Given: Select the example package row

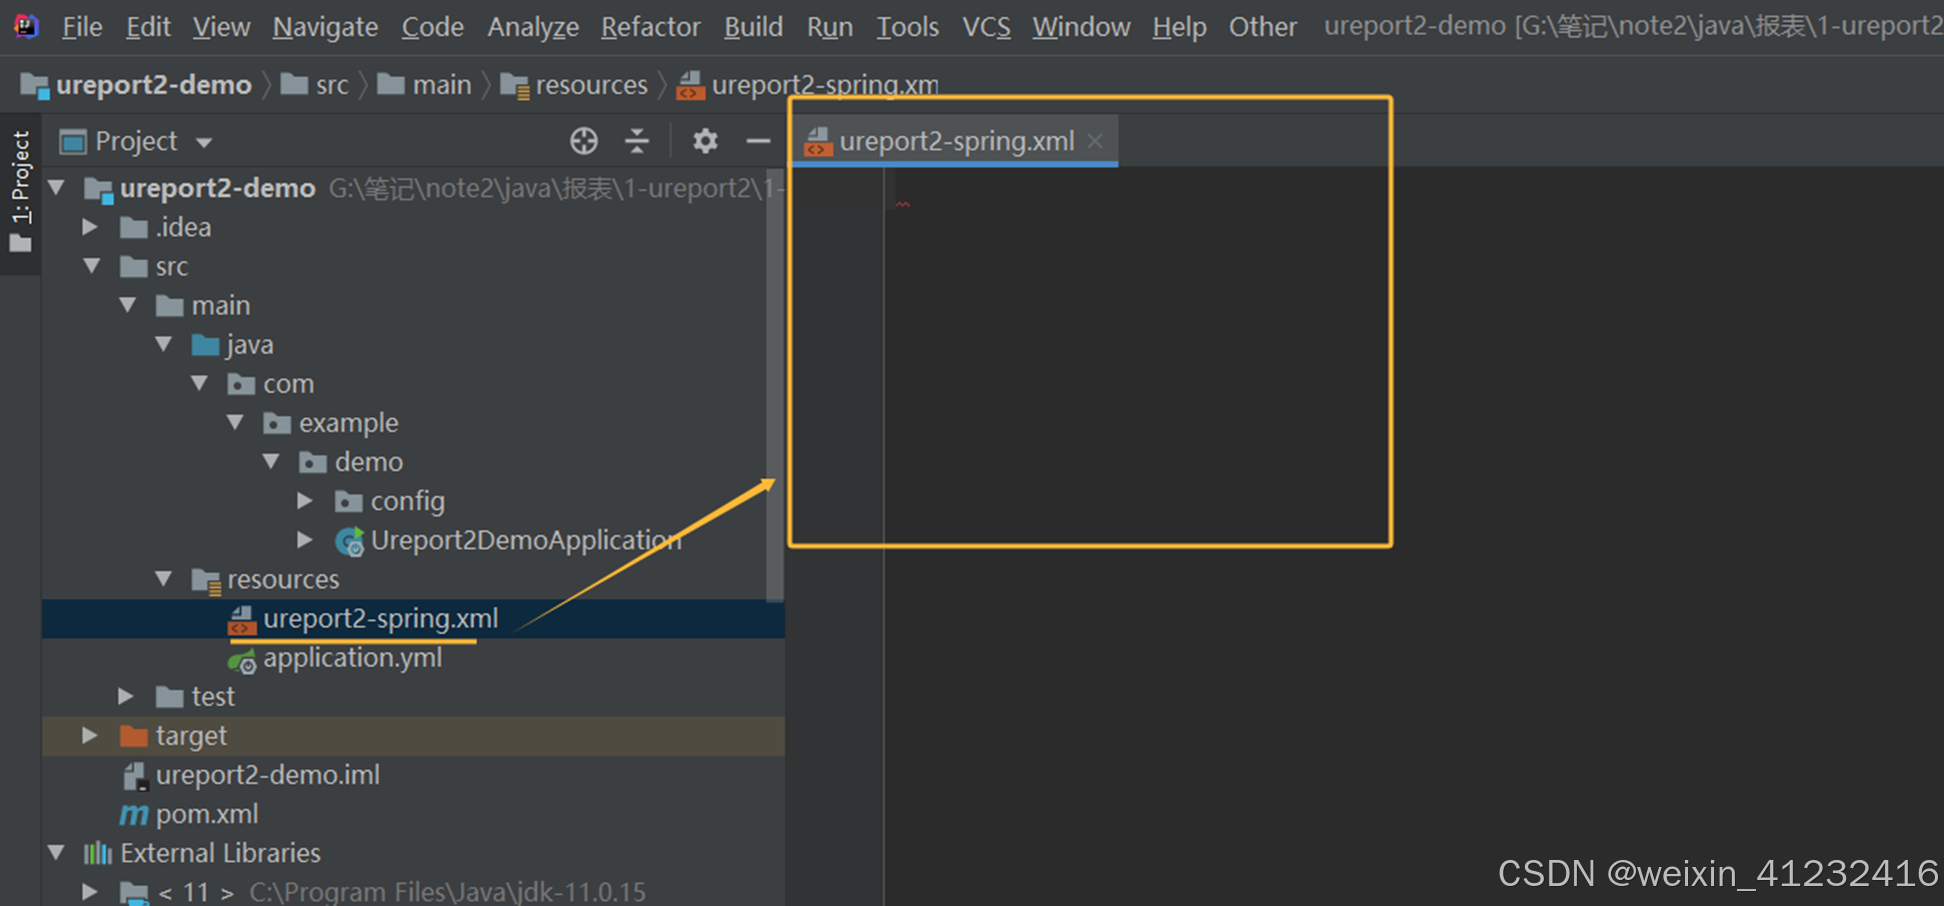Looking at the screenshot, I should click(x=413, y=423).
